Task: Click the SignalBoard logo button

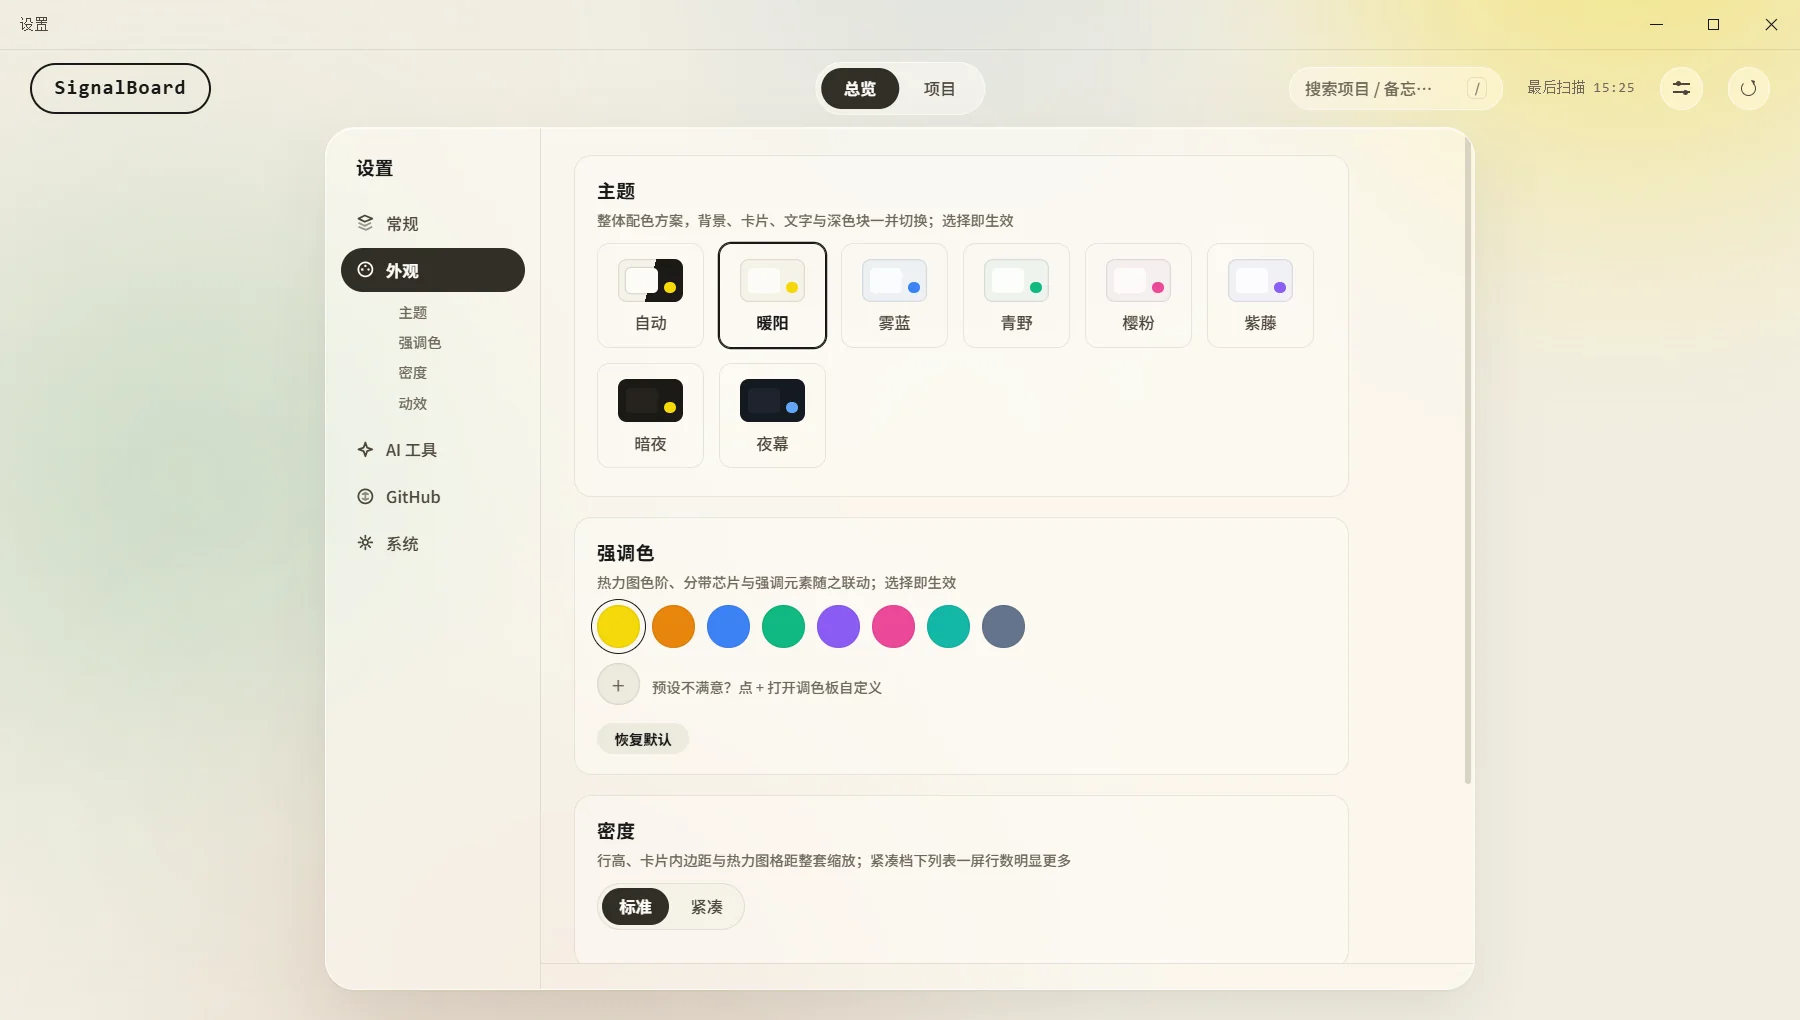Action: click(120, 88)
